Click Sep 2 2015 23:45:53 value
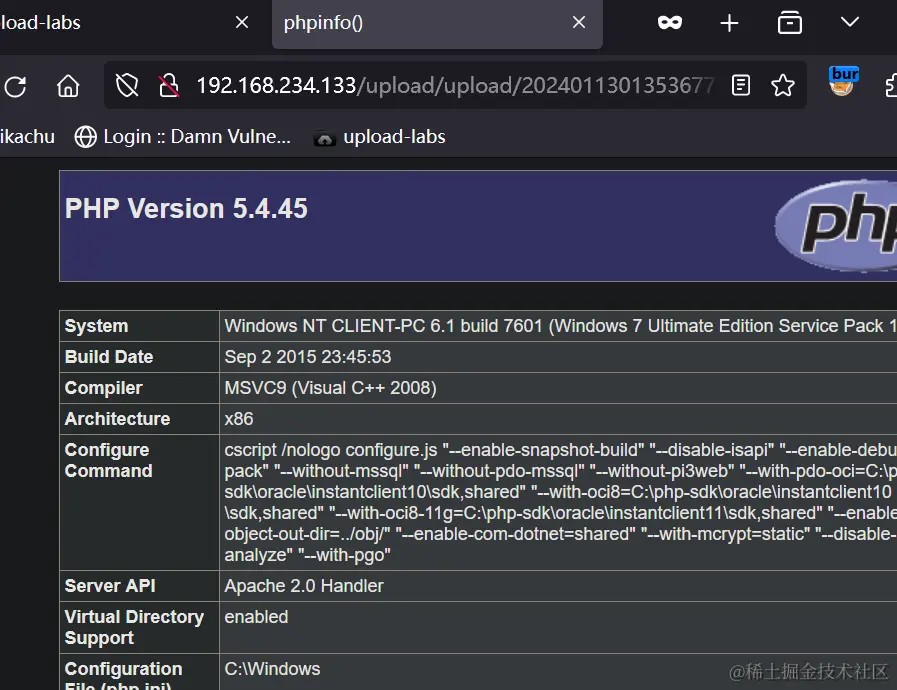This screenshot has height=690, width=897. pos(308,357)
